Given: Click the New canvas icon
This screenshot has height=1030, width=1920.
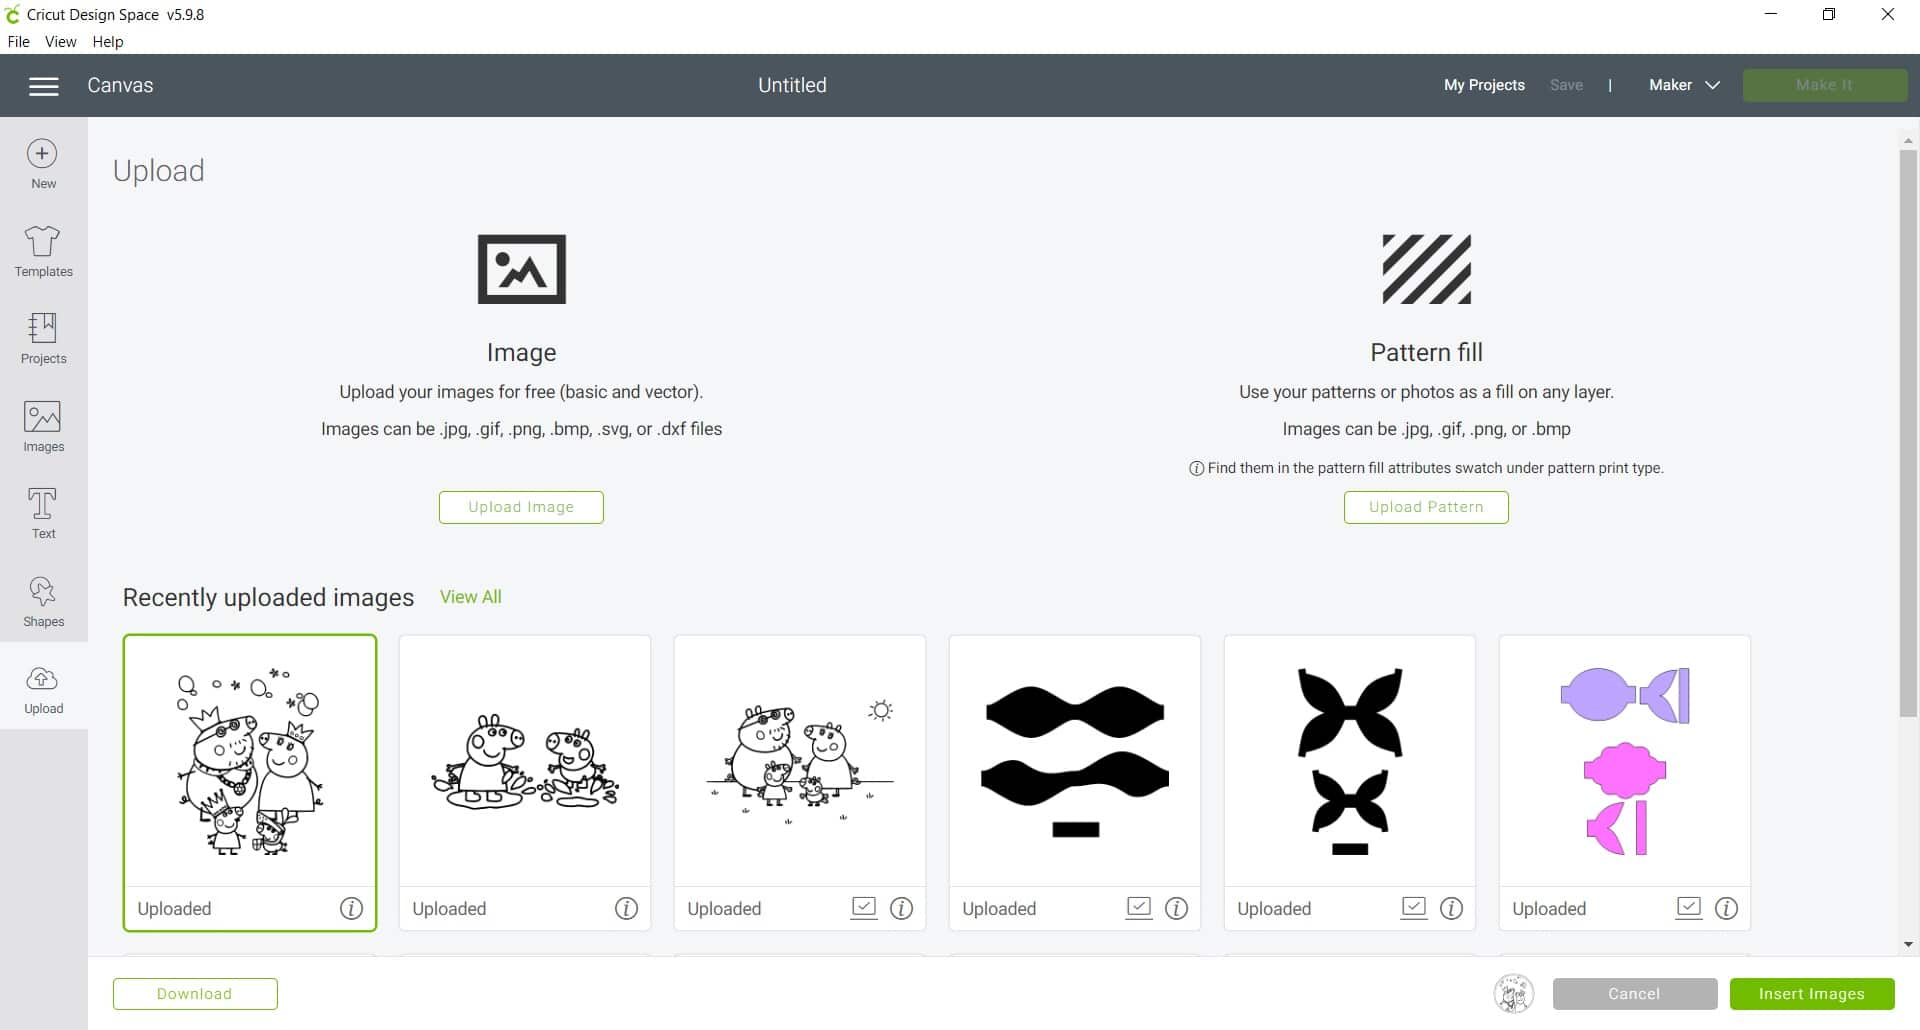Looking at the screenshot, I should (42, 164).
